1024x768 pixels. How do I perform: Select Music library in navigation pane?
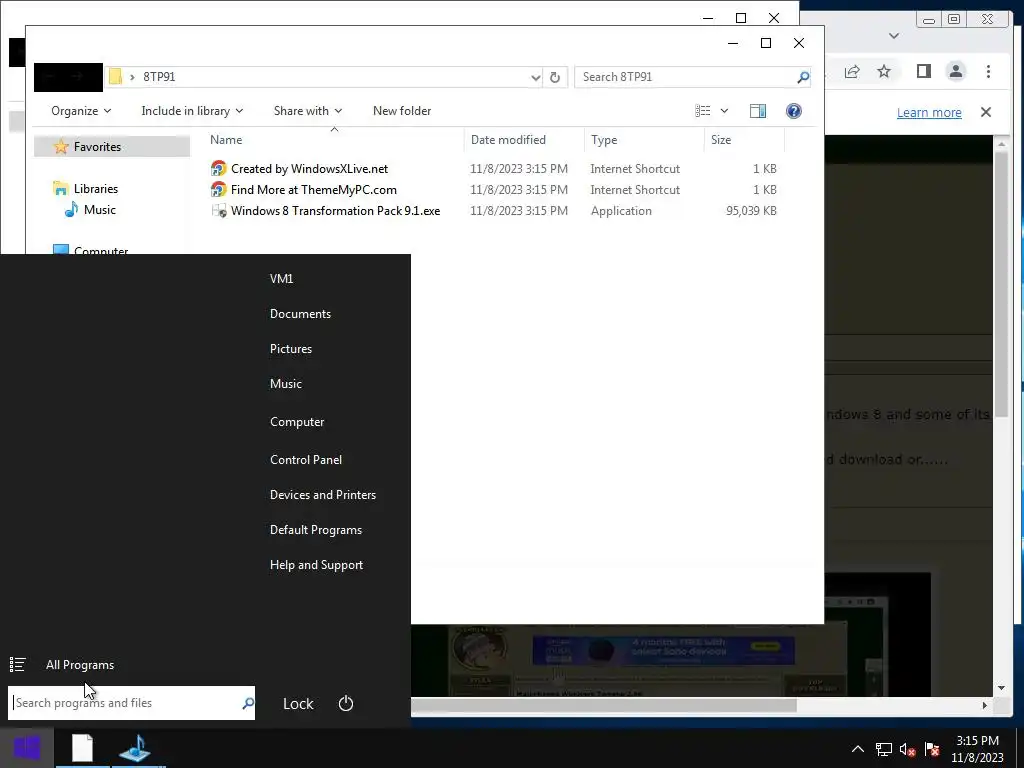click(x=99, y=210)
